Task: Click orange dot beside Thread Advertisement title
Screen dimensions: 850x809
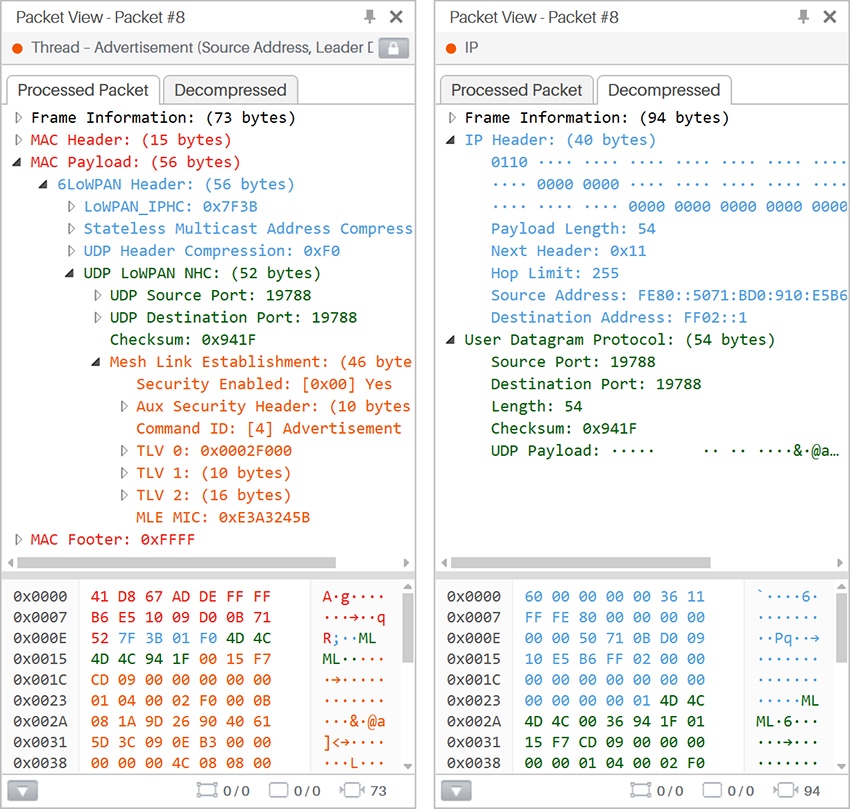Action: (17, 48)
